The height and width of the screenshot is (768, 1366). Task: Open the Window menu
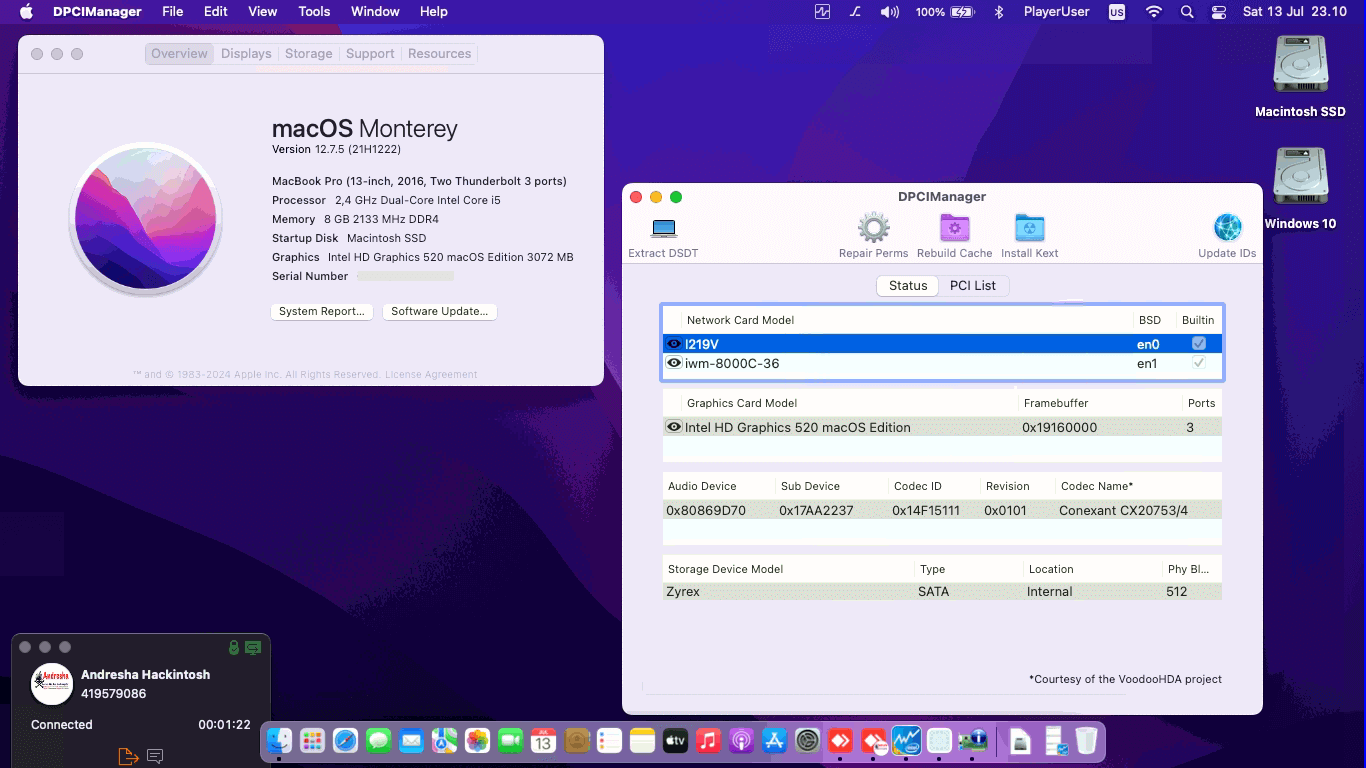375,12
